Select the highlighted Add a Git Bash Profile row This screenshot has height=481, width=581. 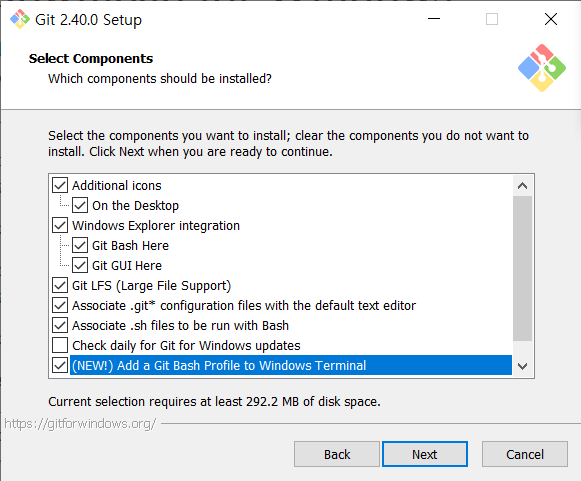[291, 365]
